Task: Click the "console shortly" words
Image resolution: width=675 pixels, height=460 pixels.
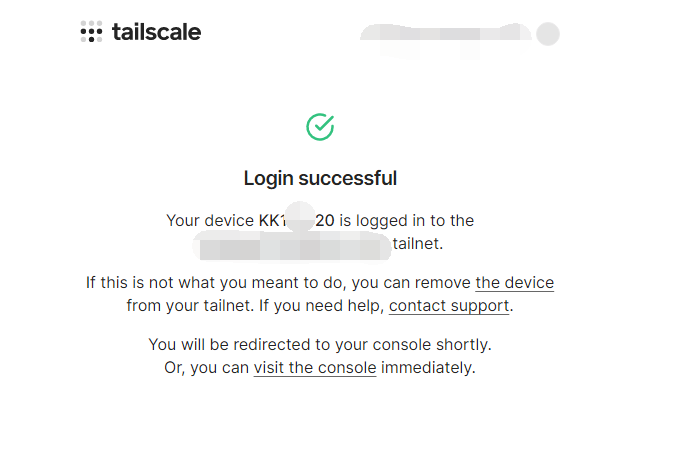Action: pos(432,345)
